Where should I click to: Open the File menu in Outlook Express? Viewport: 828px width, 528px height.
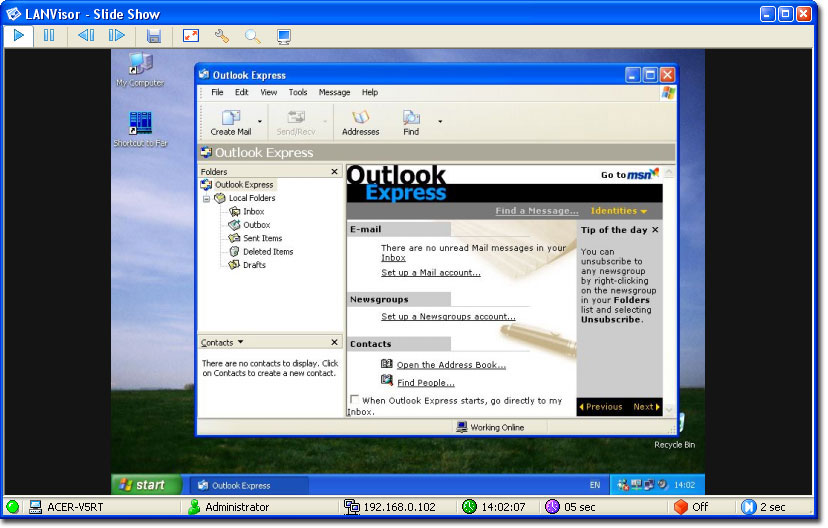coord(217,92)
